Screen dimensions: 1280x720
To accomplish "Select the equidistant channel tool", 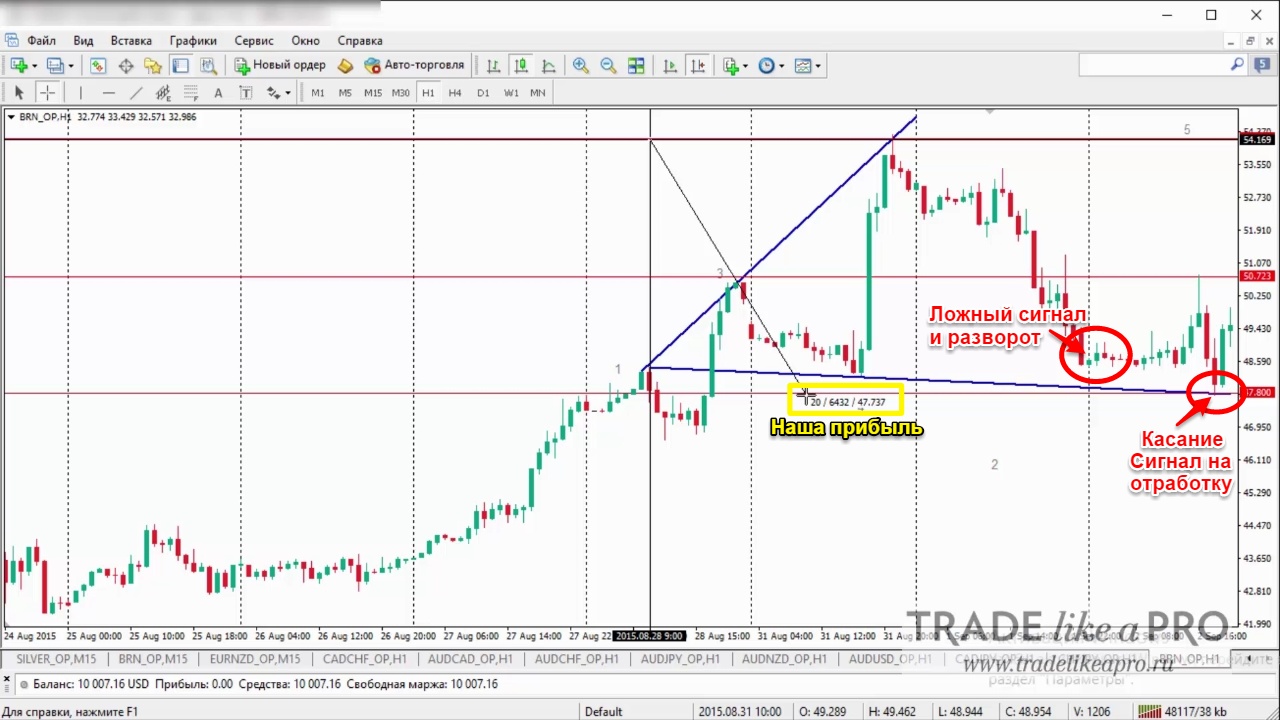I will [x=163, y=93].
